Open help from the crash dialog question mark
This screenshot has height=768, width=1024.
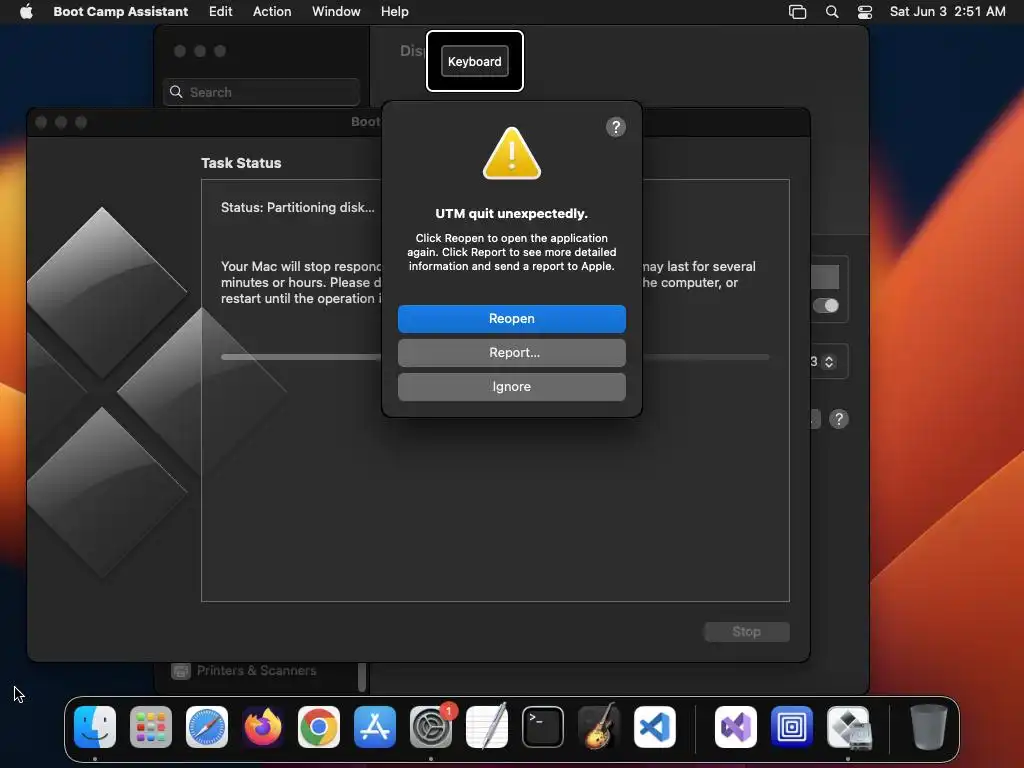pyautogui.click(x=615, y=127)
